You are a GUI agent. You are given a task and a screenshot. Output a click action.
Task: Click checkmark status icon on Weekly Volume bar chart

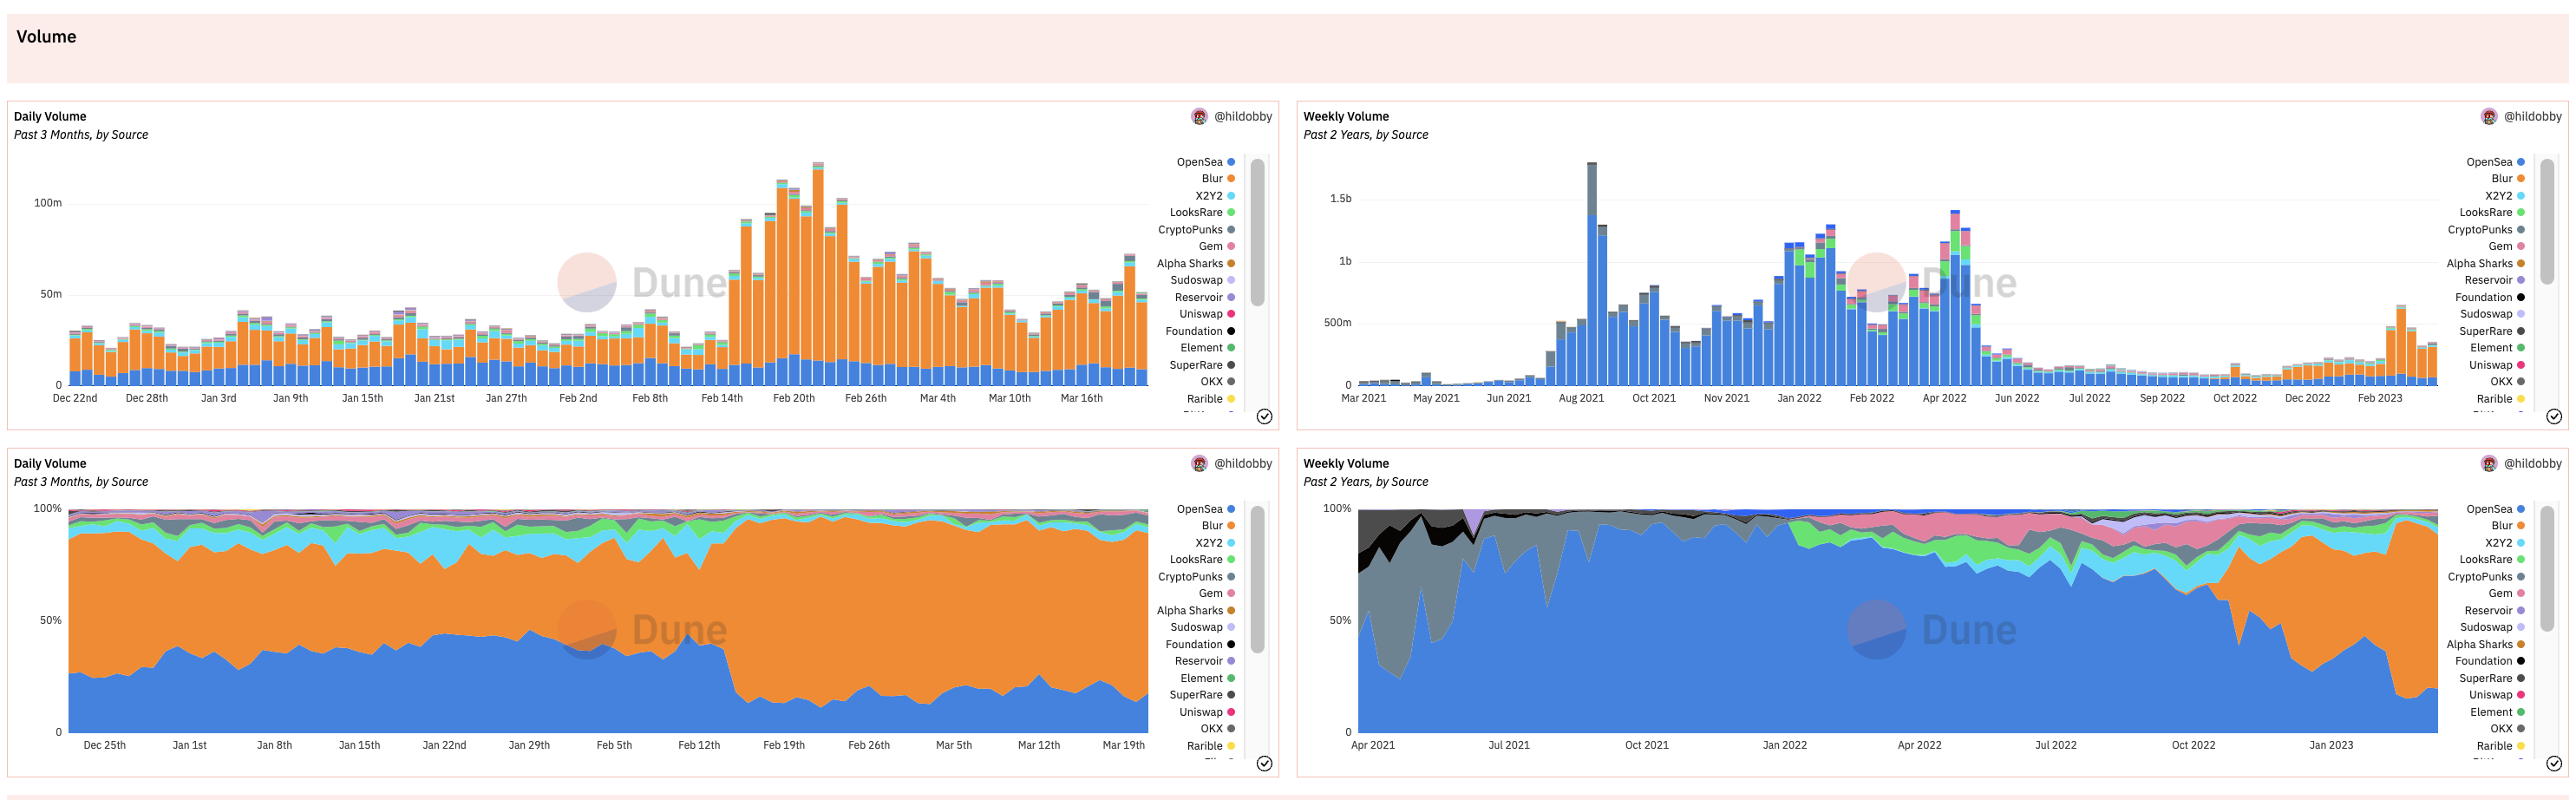click(x=2554, y=417)
